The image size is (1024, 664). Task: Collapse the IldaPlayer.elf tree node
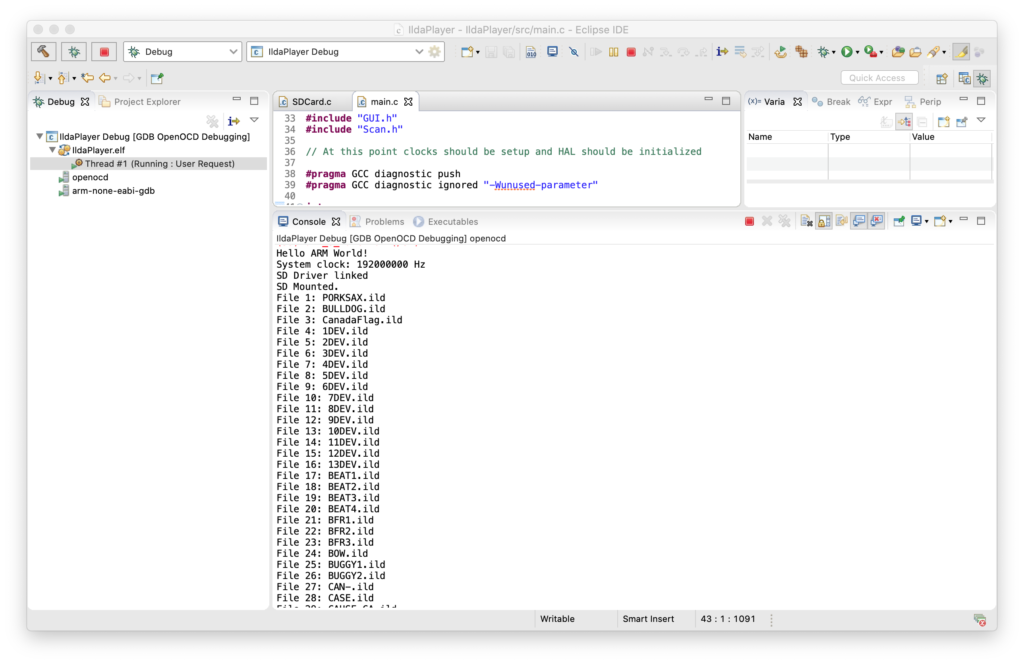coord(52,150)
